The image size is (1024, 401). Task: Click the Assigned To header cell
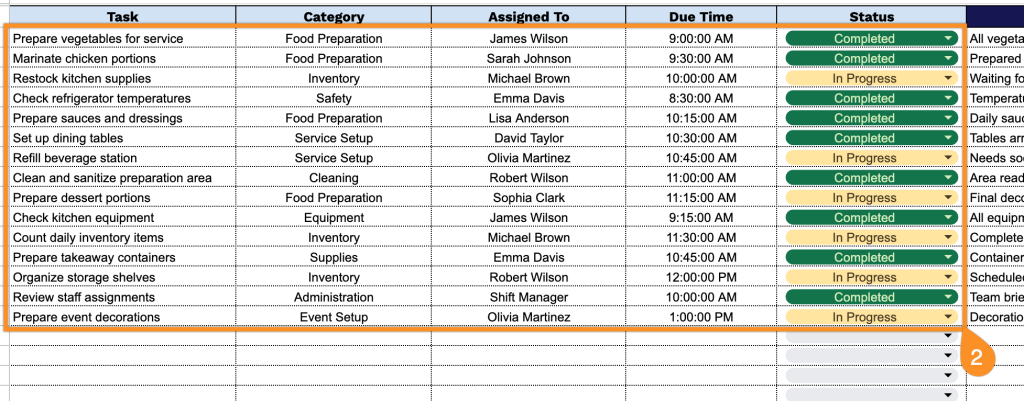click(528, 16)
